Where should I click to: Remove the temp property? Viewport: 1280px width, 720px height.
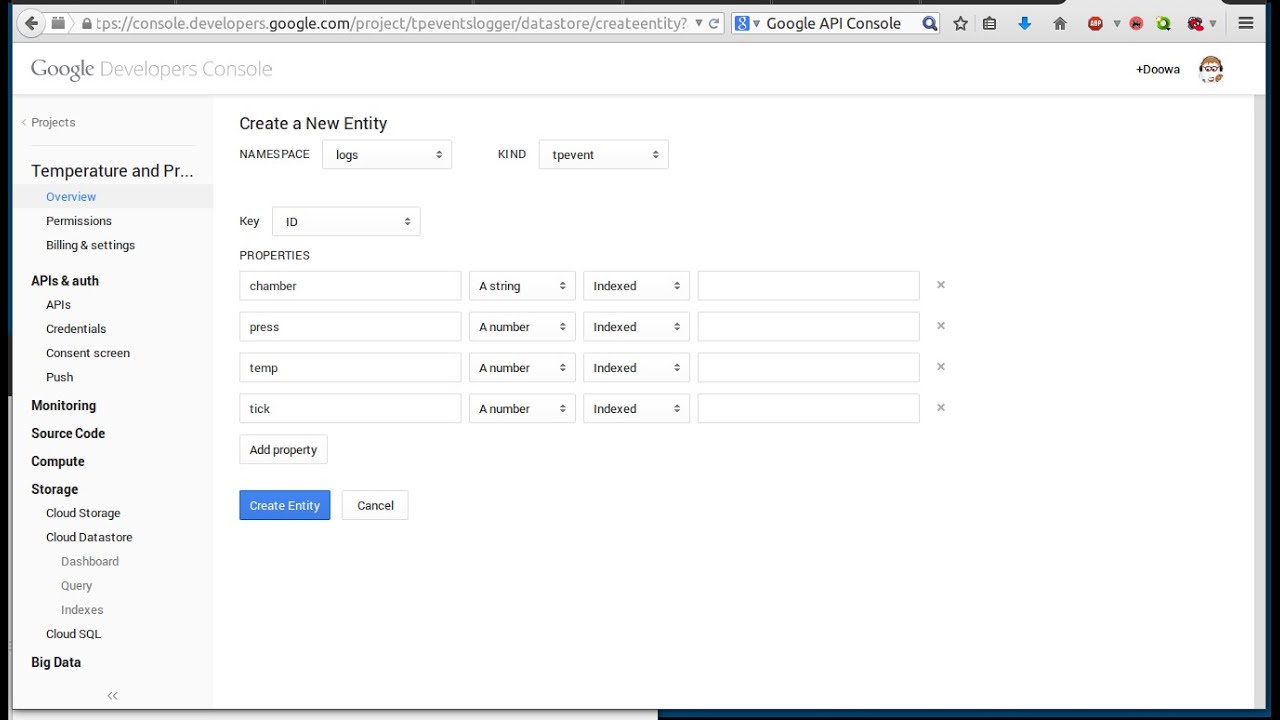[940, 367]
